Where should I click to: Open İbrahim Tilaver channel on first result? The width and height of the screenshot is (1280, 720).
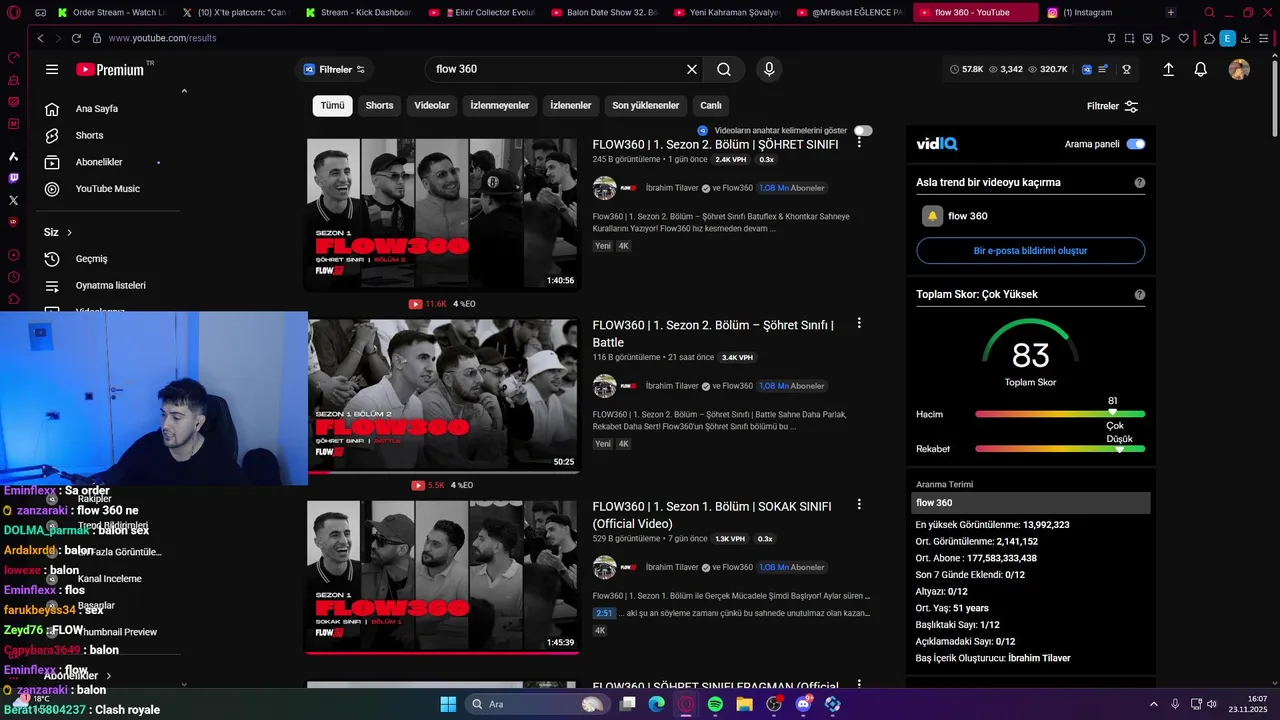tap(672, 188)
